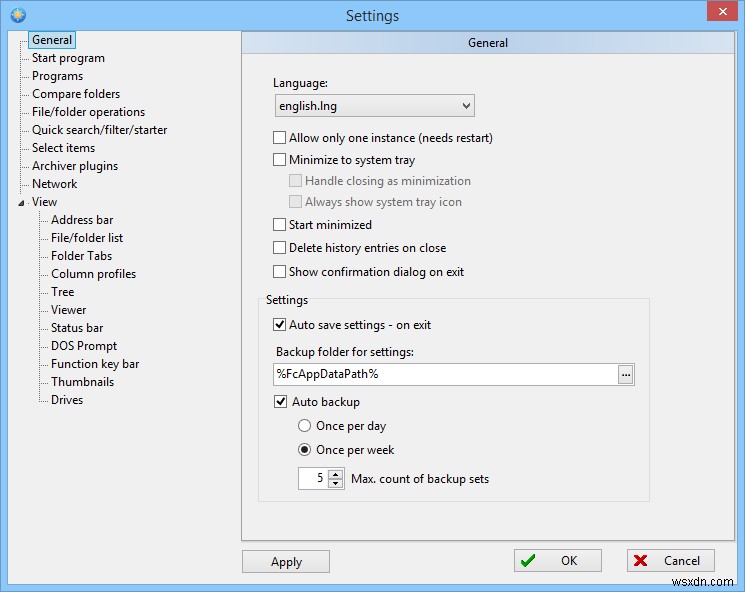Select Viewer settings item
Screen dimensions: 745x592
coord(69,310)
